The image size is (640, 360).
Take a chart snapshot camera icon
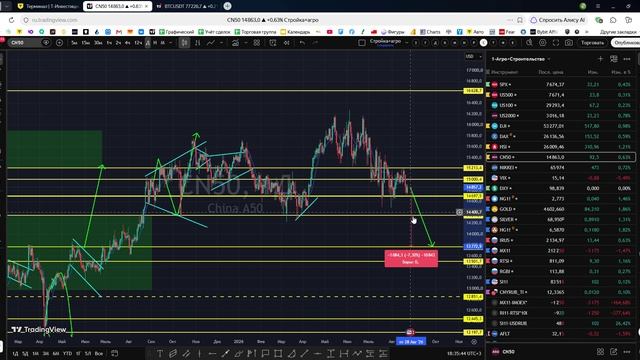(569, 43)
